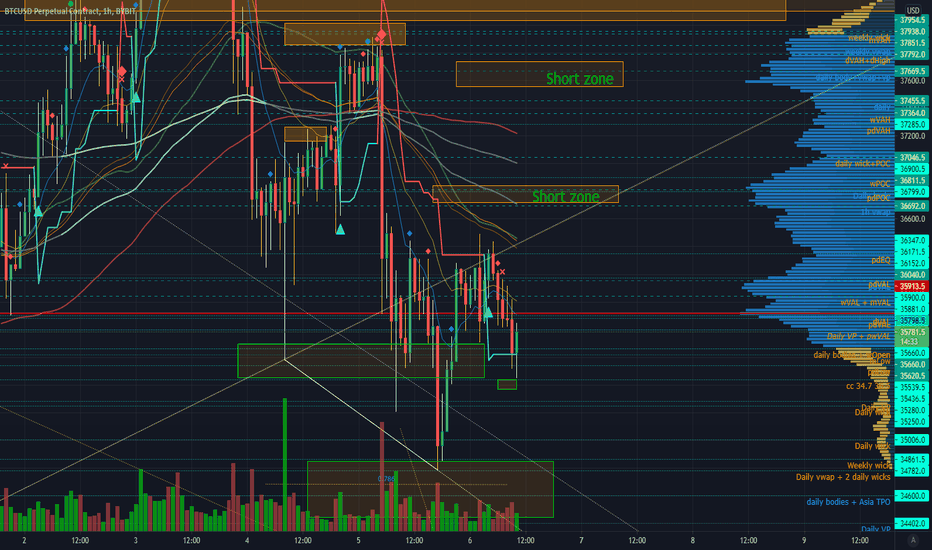Click the 36692.0 price label
Image resolution: width=932 pixels, height=550 pixels.
[x=912, y=206]
